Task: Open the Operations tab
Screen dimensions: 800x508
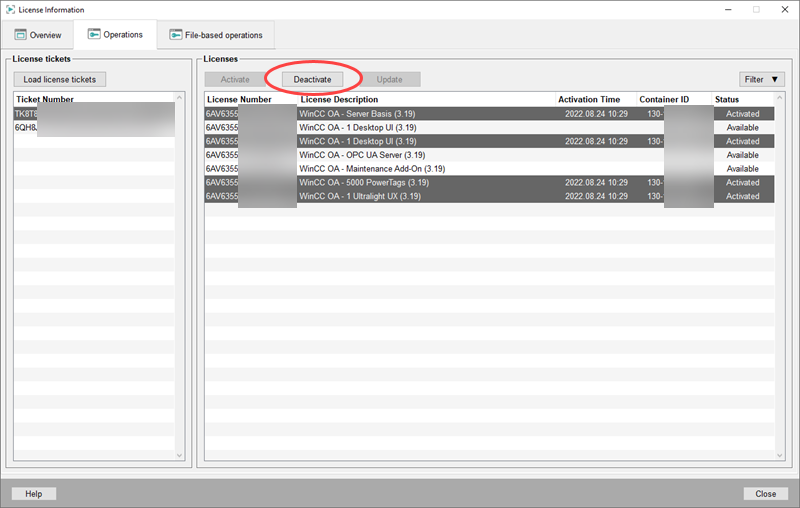Action: [115, 34]
